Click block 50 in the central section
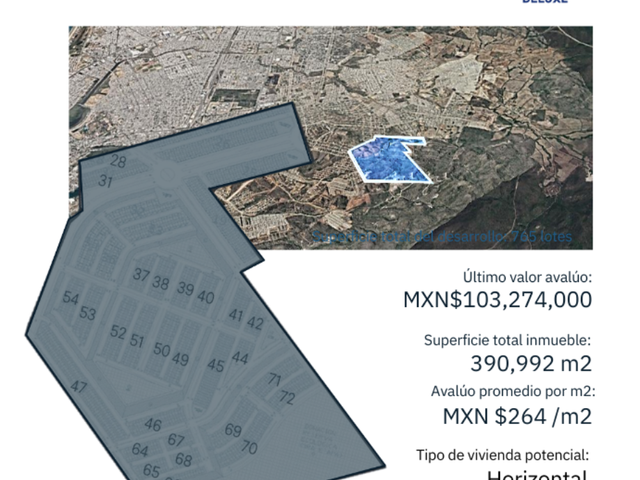Image resolution: width=640 pixels, height=480 pixels. point(162,349)
